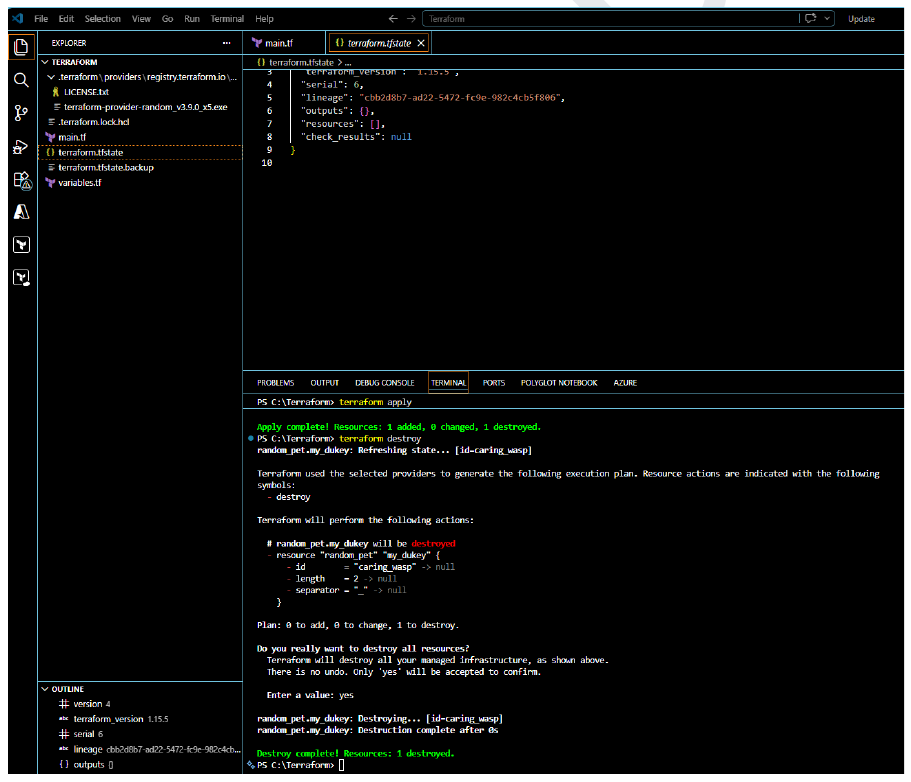Go forward with the right arrow
This screenshot has width=911, height=782.
411,19
